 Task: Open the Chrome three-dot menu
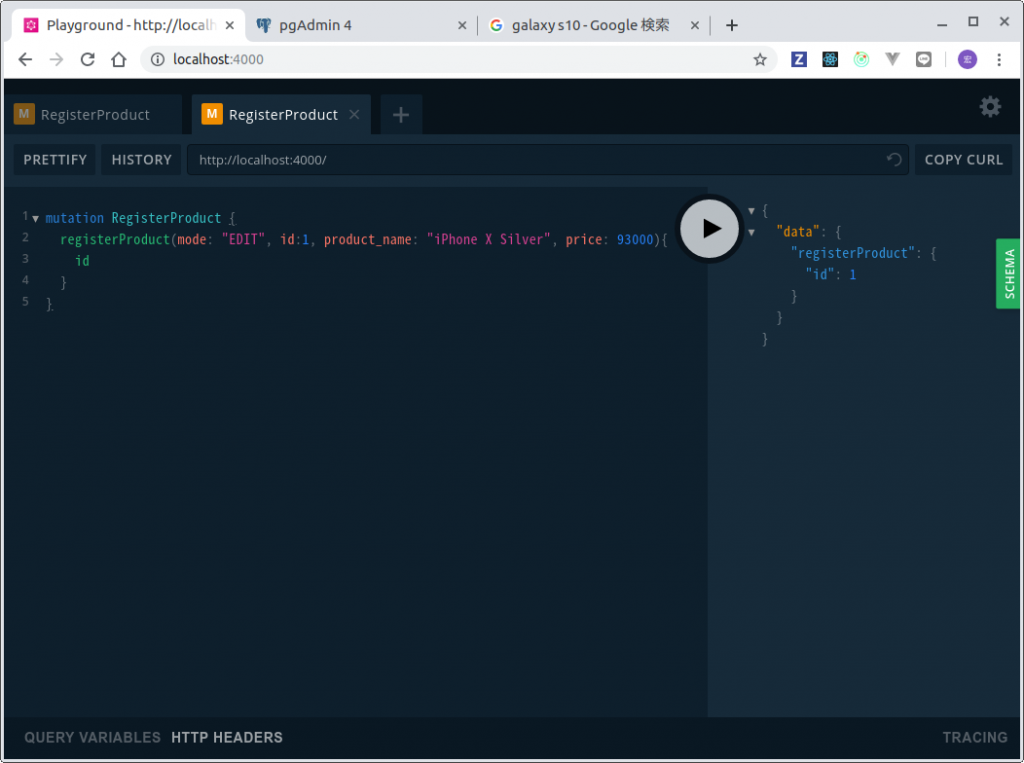coord(998,60)
